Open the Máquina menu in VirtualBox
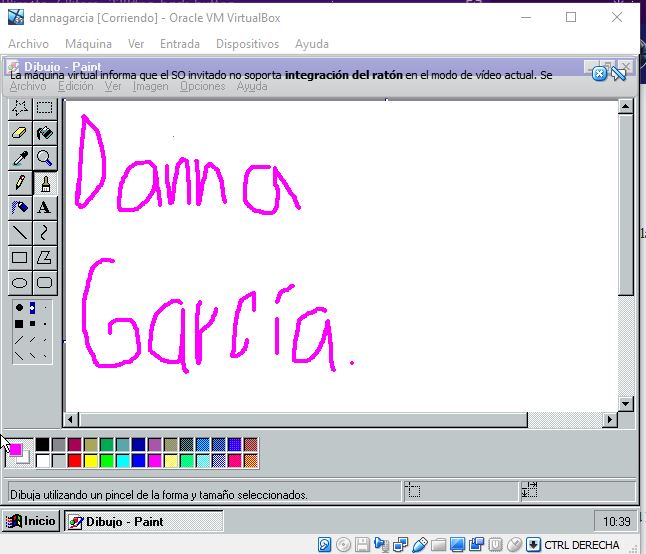This screenshot has height=554, width=646. click(88, 44)
